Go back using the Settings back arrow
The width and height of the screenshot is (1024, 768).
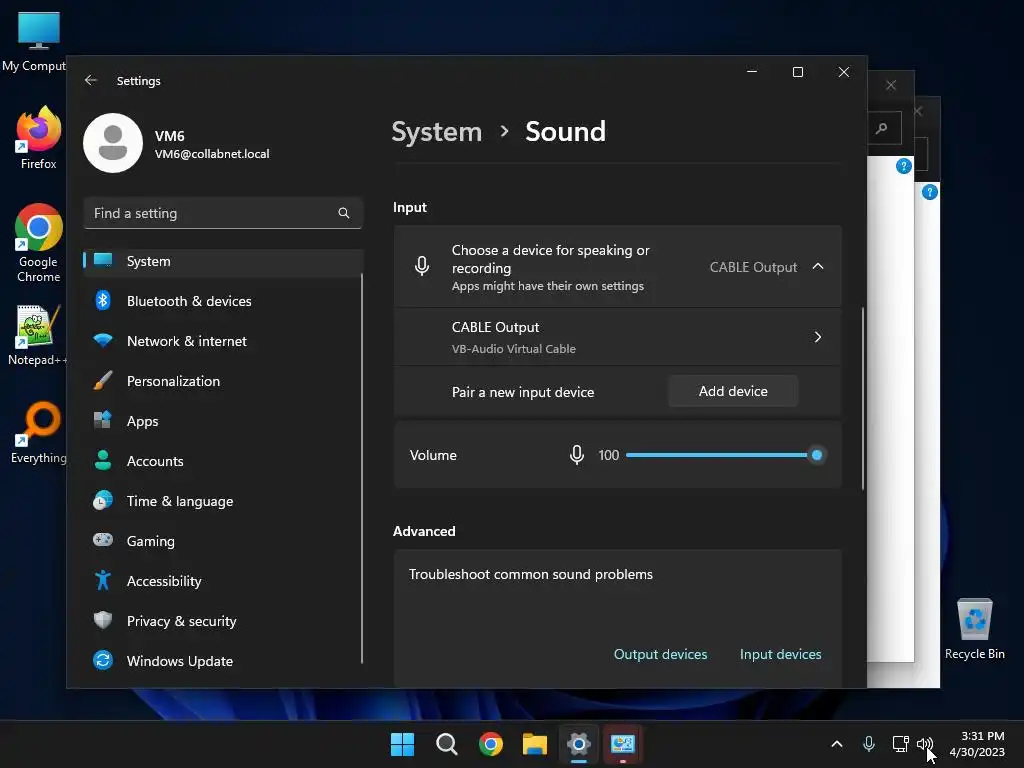click(x=90, y=80)
